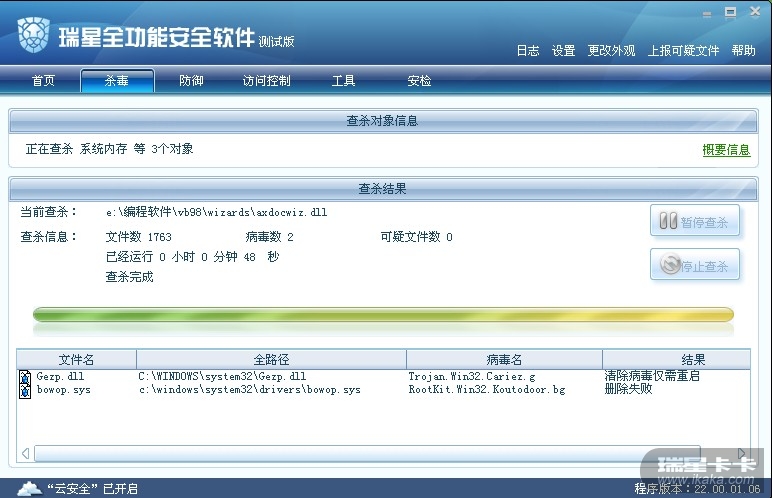Click path C:\WINDOWS\system32\Gezp.dll

click(x=222, y=377)
